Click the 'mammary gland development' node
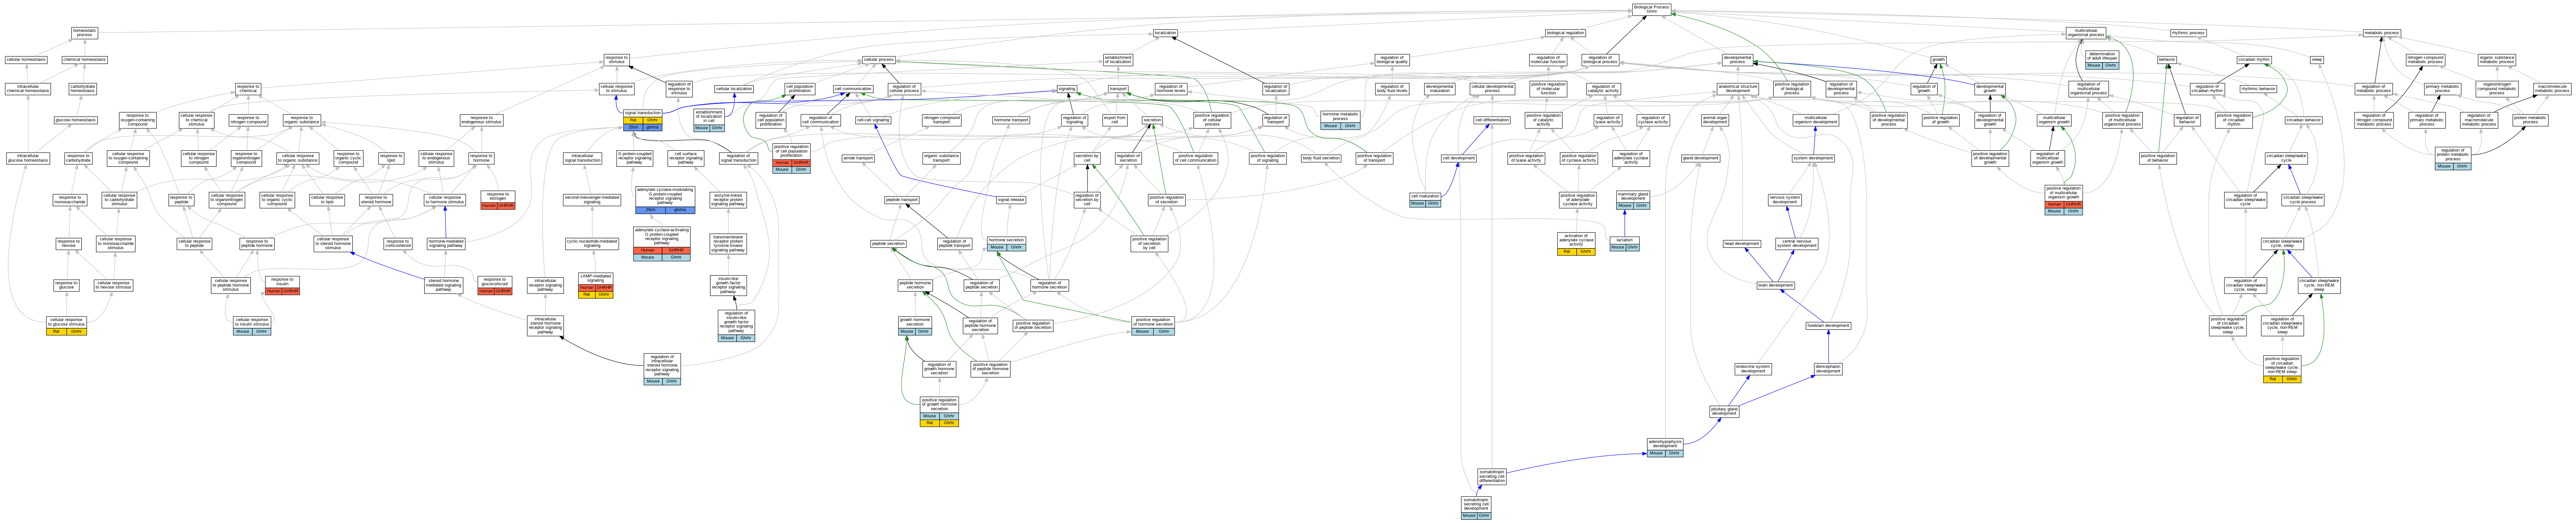Screen dimensions: 2576x523 (x=1633, y=200)
